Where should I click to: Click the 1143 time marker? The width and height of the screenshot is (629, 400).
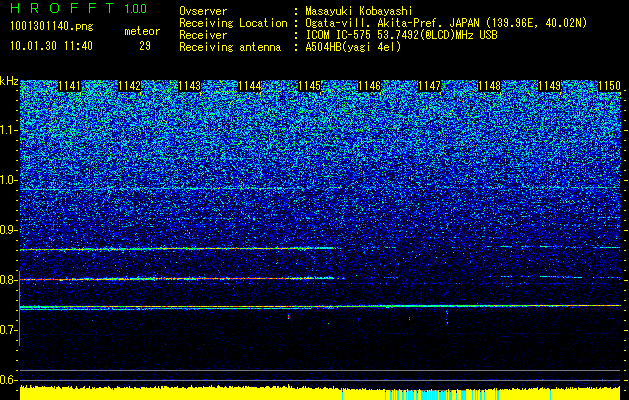189,86
